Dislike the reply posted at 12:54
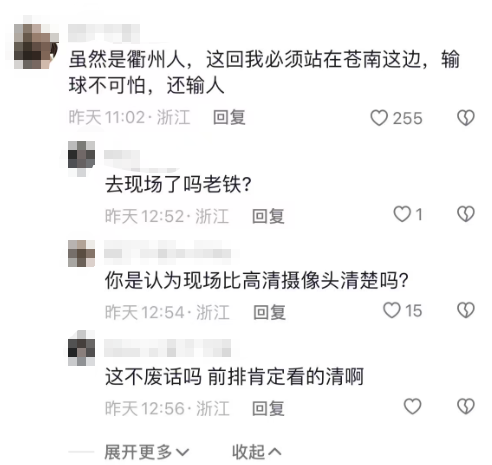492x465 pixels. pos(466,310)
